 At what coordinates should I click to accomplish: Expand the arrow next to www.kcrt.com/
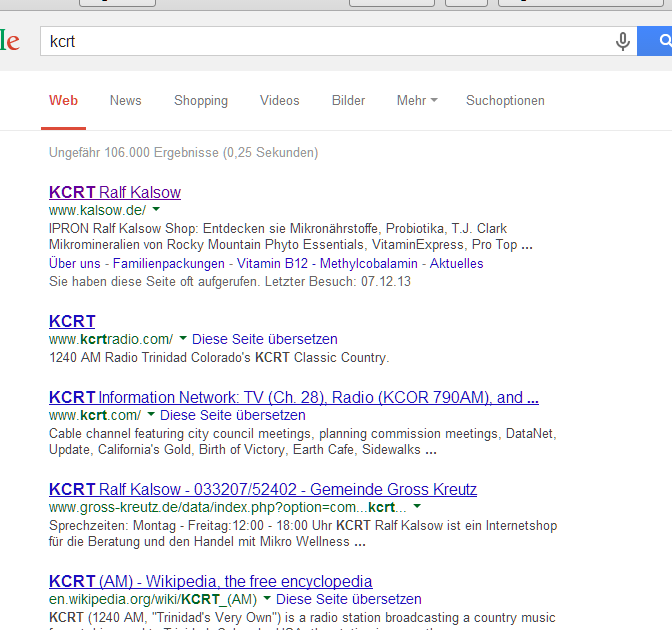[151, 414]
